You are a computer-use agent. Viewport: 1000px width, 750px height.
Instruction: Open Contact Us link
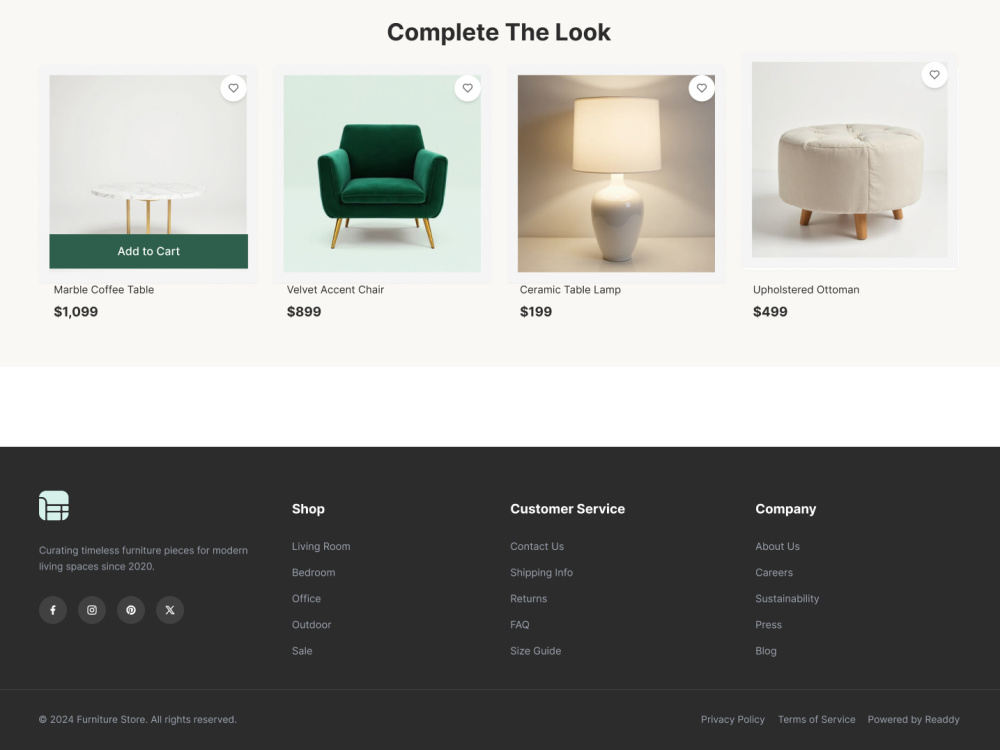point(537,547)
